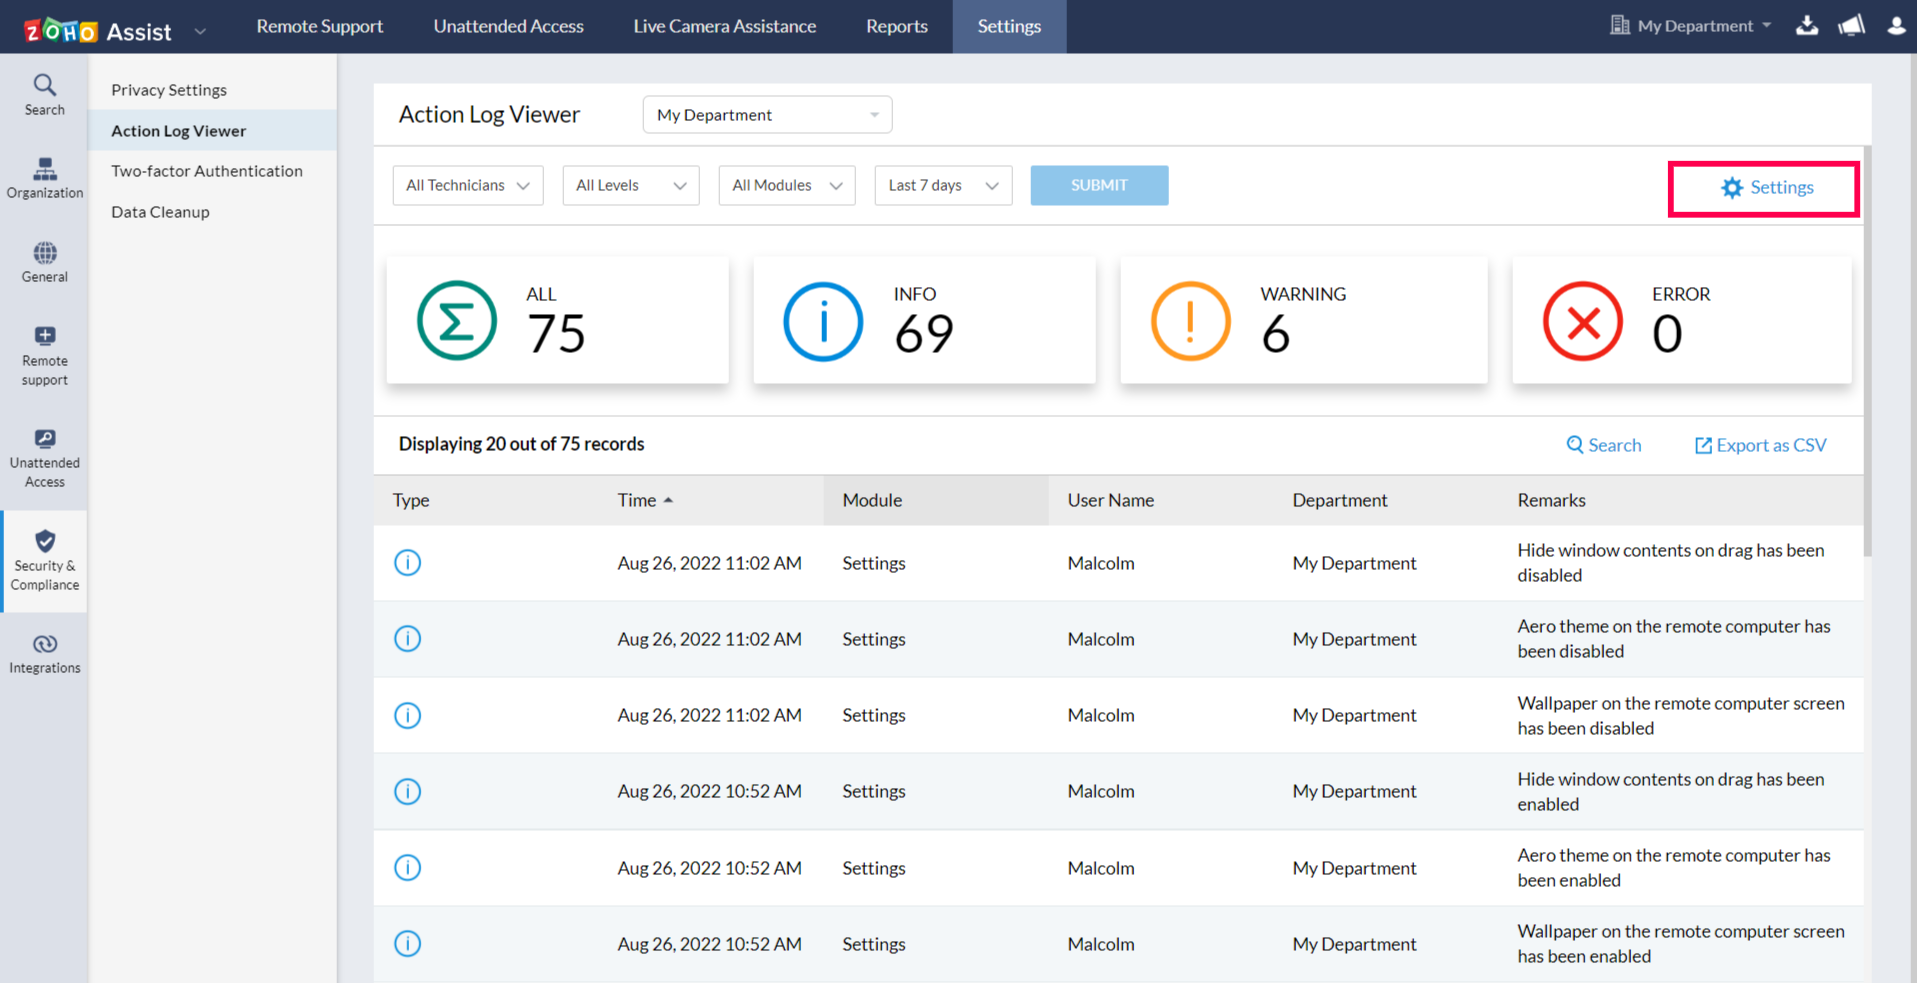Click the vertical scrollbar of the log

coord(1868,351)
